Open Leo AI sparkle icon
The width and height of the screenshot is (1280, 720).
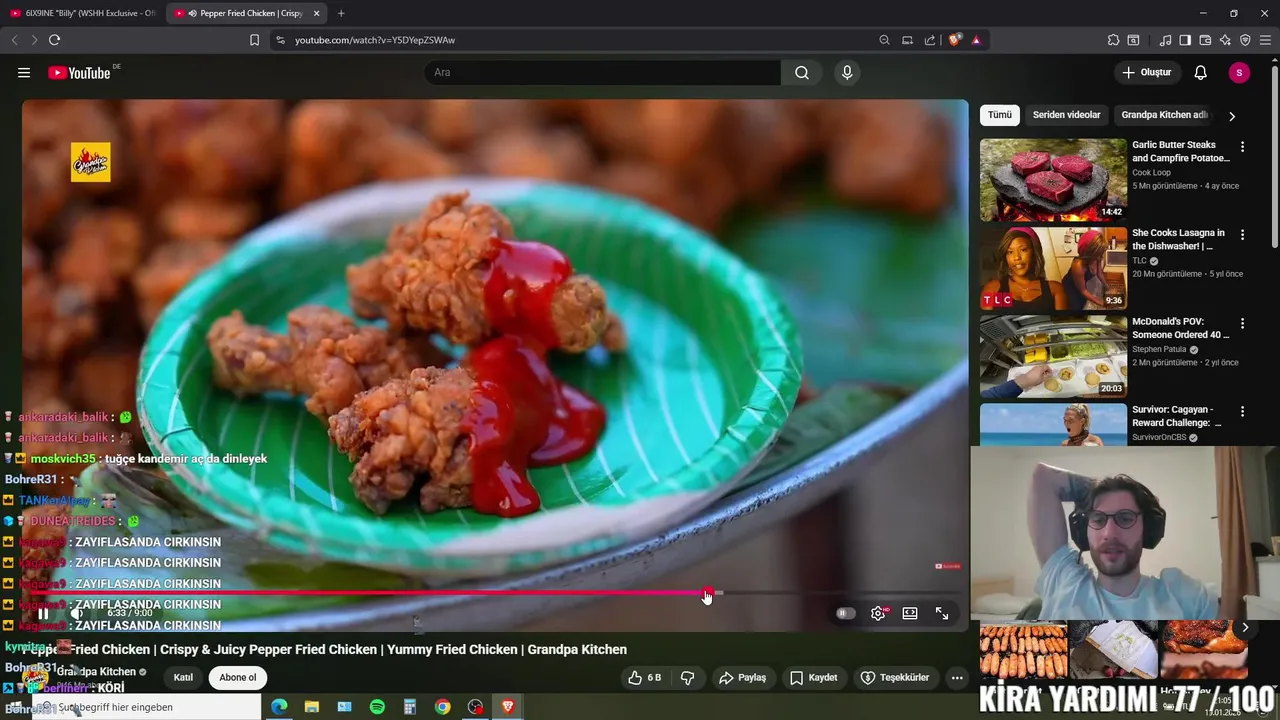pos(1225,40)
